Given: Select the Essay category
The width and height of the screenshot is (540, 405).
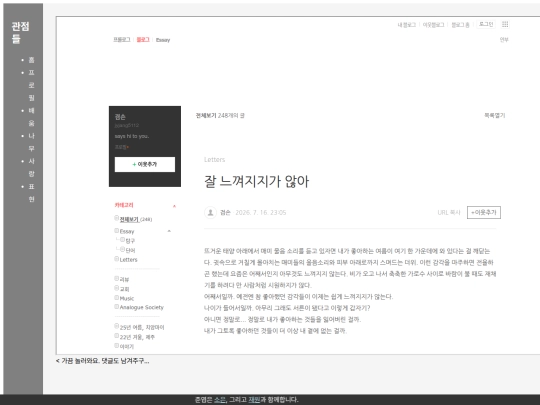Looking at the screenshot, I should click(127, 231).
